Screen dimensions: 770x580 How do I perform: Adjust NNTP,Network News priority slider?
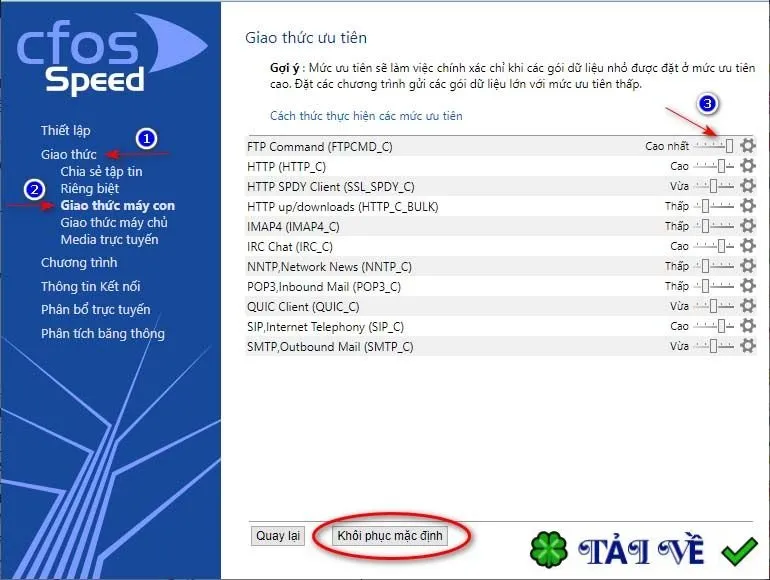715,266
